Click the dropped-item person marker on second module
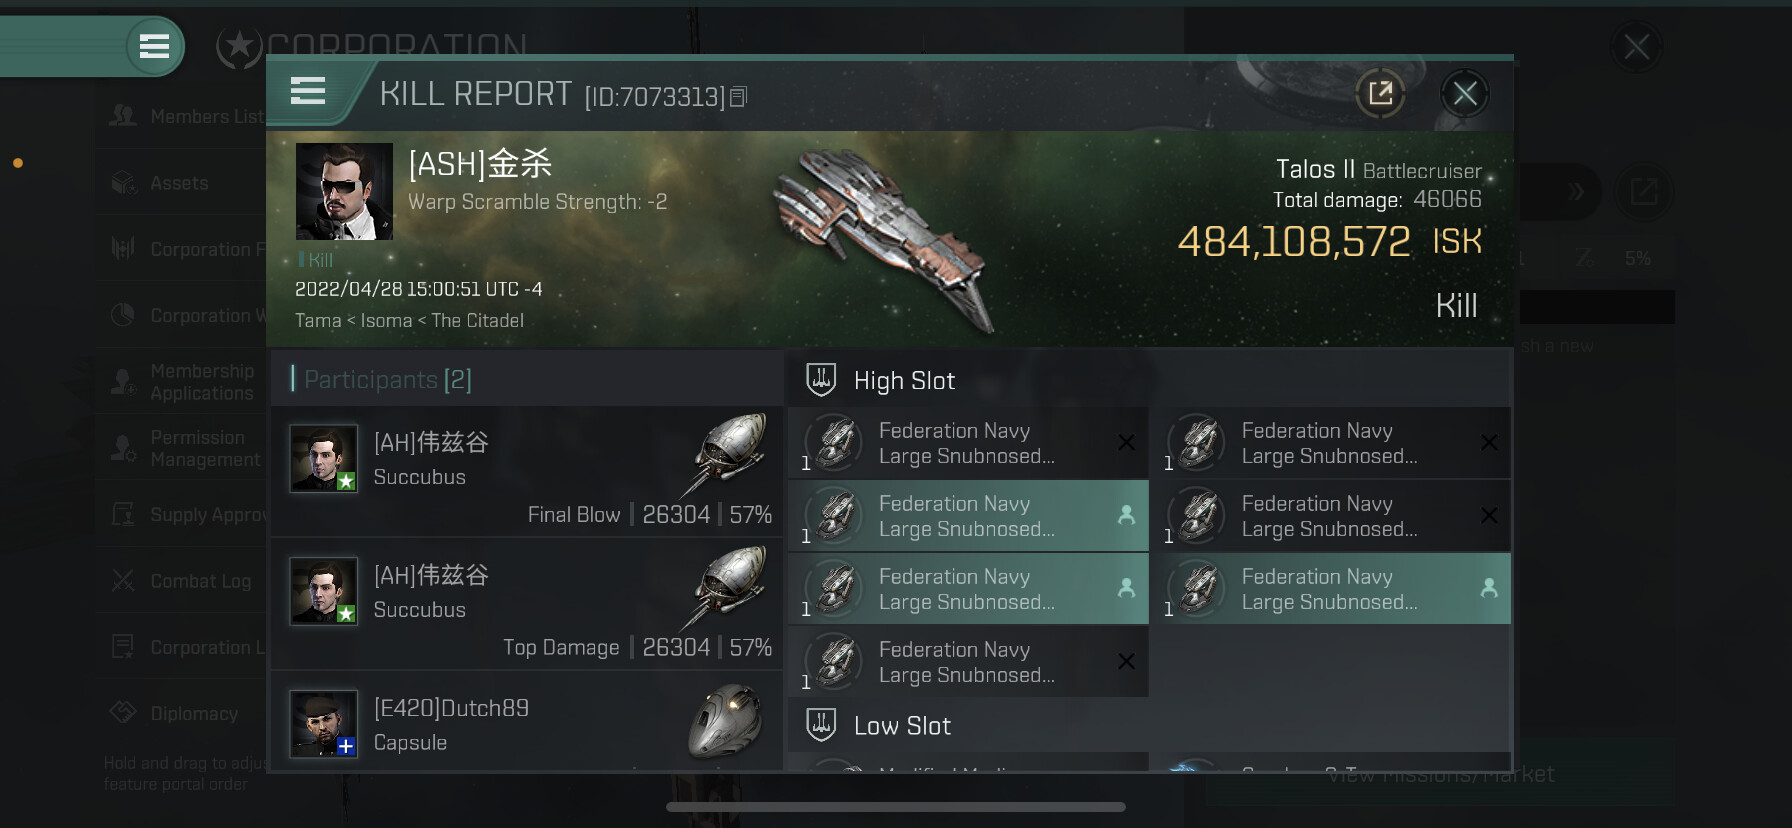This screenshot has width=1792, height=828. point(1126,515)
